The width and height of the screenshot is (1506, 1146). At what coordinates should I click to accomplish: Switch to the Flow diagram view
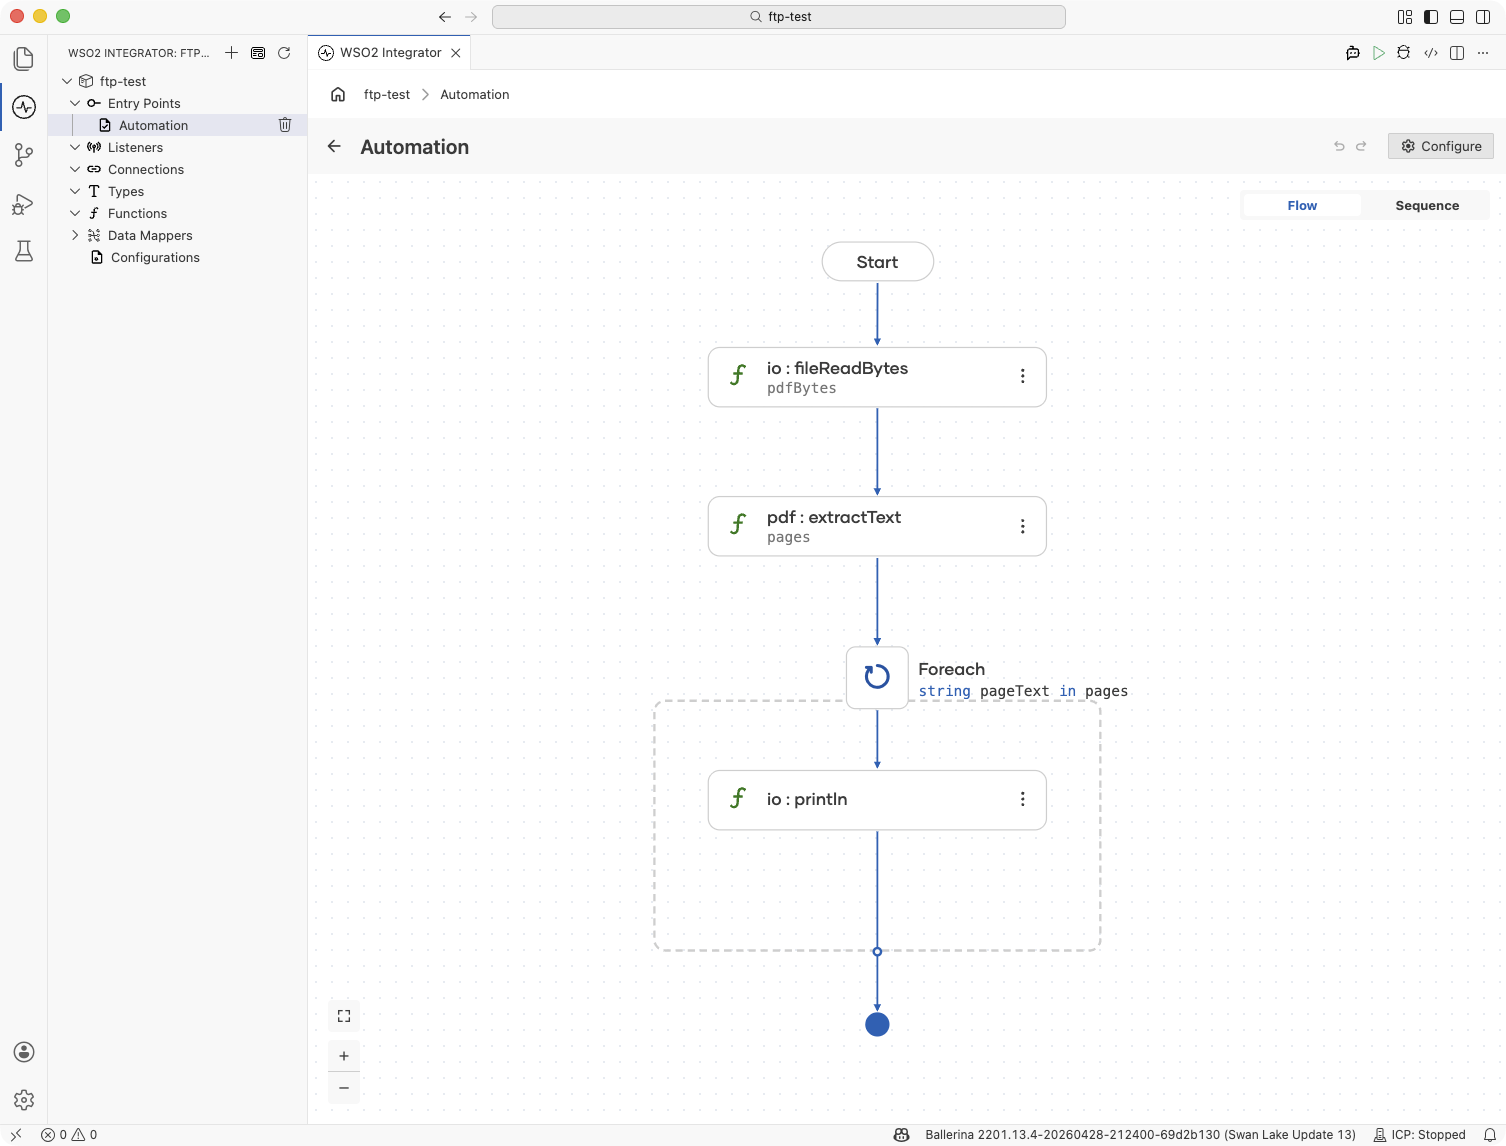point(1302,205)
